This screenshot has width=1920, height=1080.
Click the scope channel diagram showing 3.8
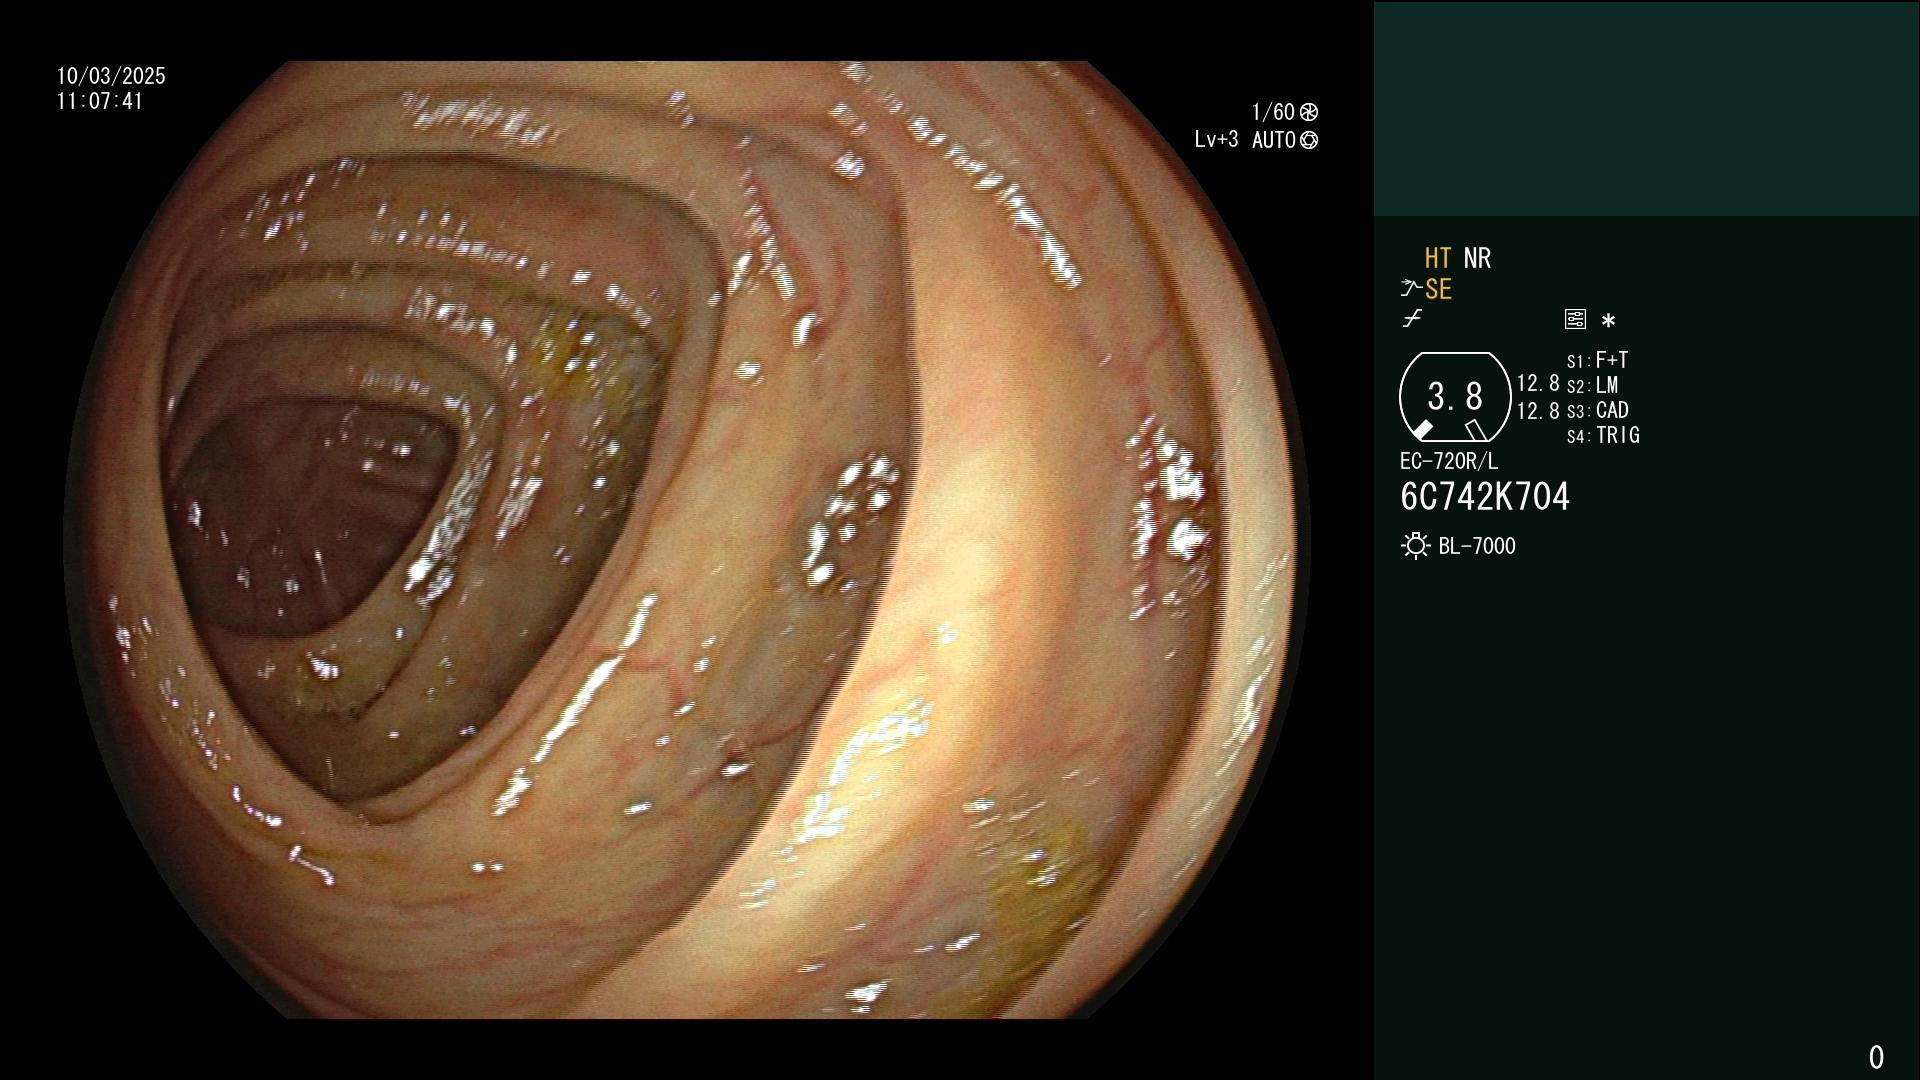click(1455, 397)
